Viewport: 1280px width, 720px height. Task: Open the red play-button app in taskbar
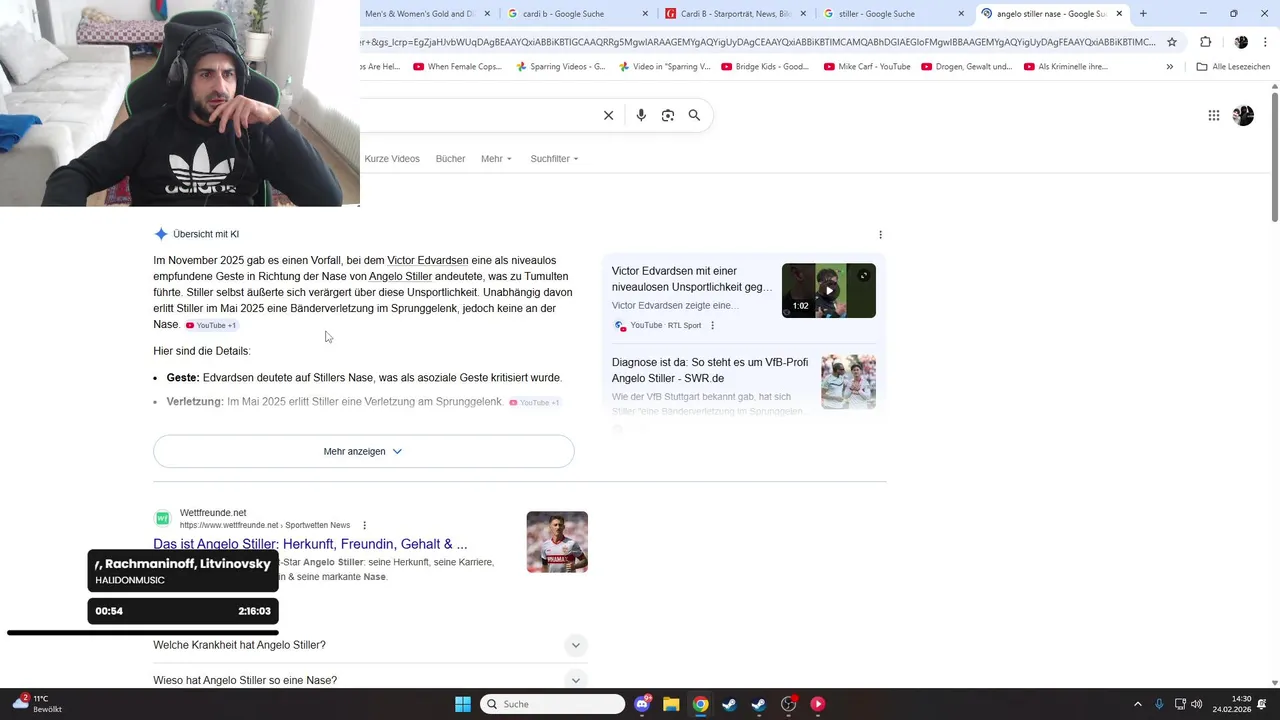tap(817, 704)
